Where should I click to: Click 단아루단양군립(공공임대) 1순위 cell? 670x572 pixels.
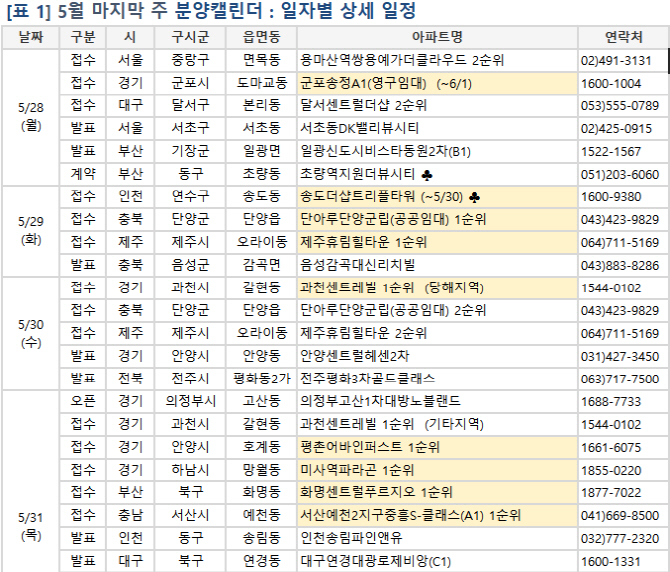pos(437,220)
